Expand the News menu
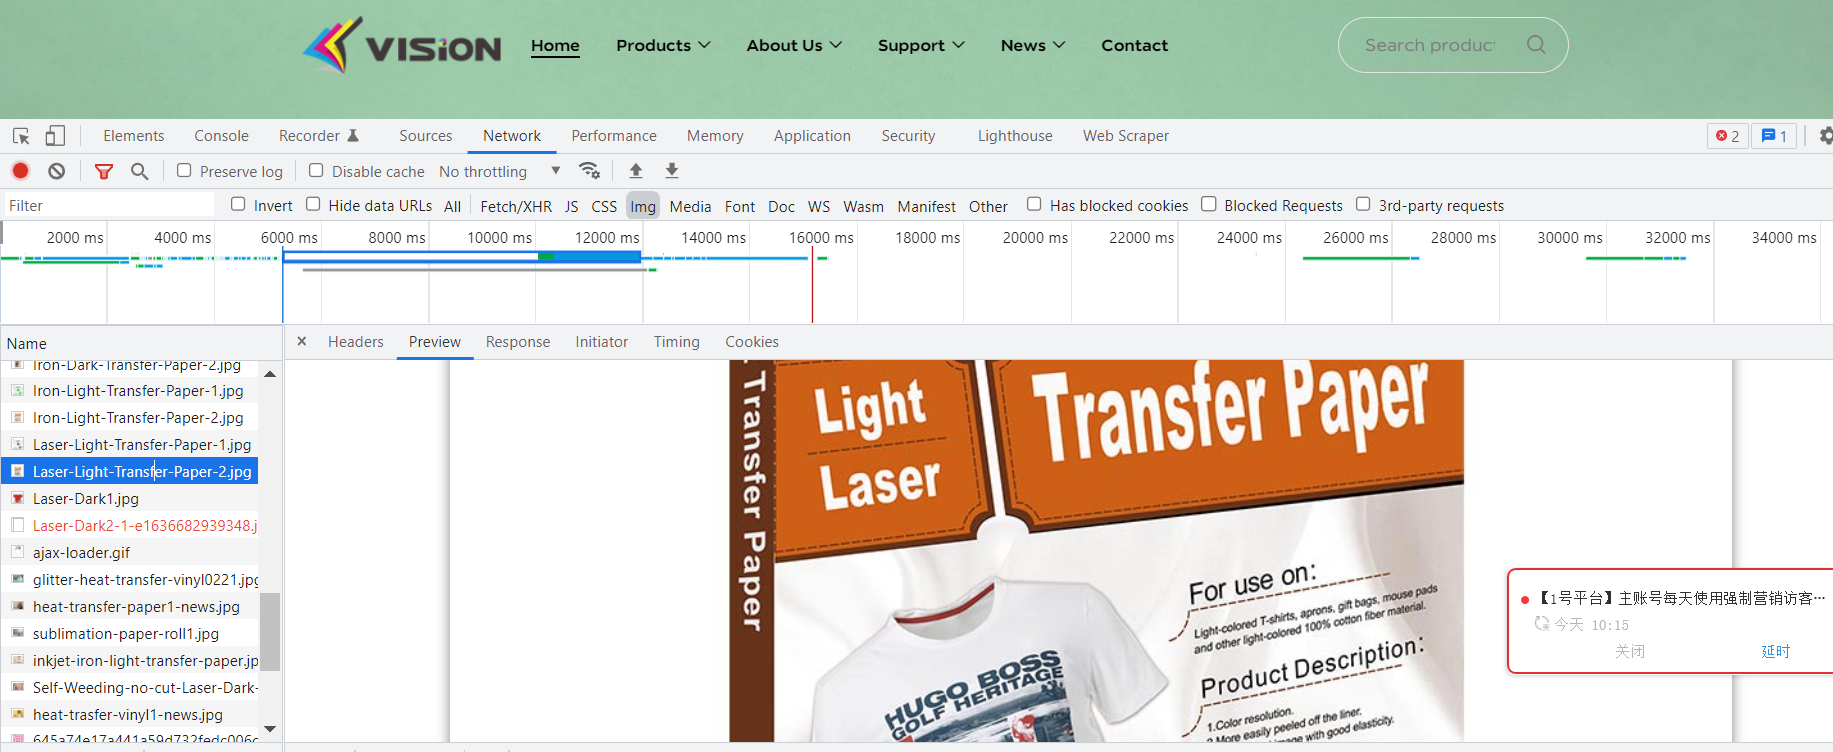The image size is (1833, 752). [x=1033, y=45]
